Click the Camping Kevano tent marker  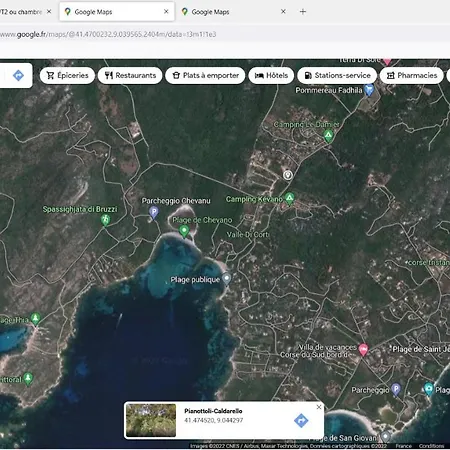click(290, 198)
